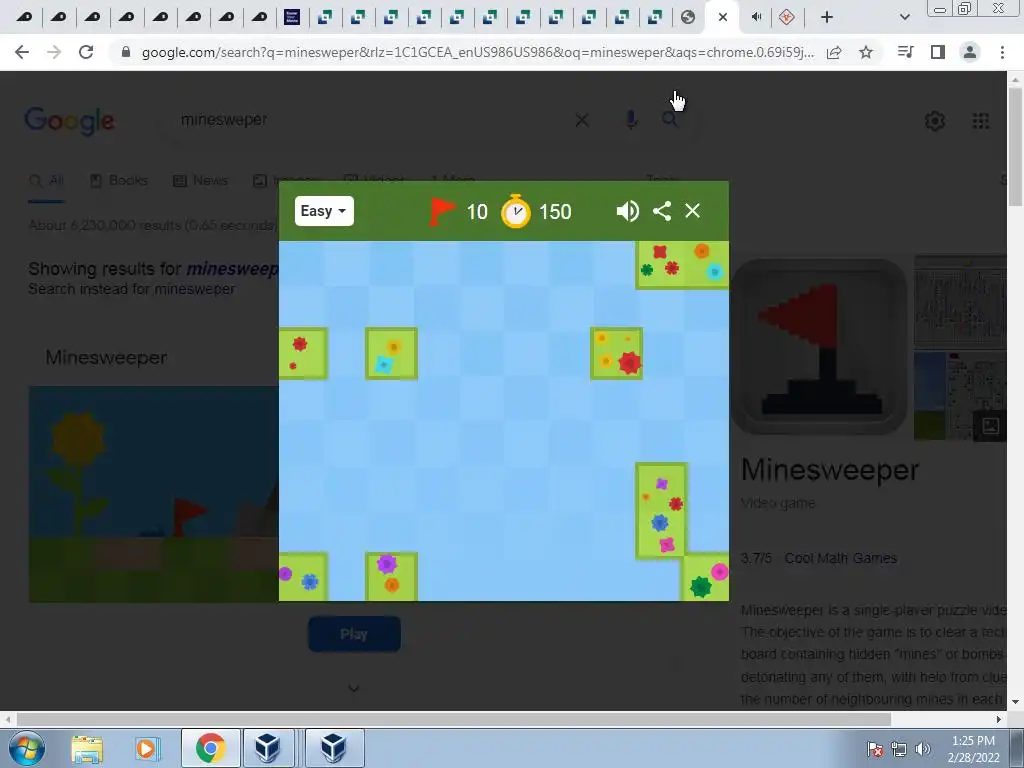Adjust system volume from tray speaker
Image resolution: width=1024 pixels, height=768 pixels.
point(923,749)
